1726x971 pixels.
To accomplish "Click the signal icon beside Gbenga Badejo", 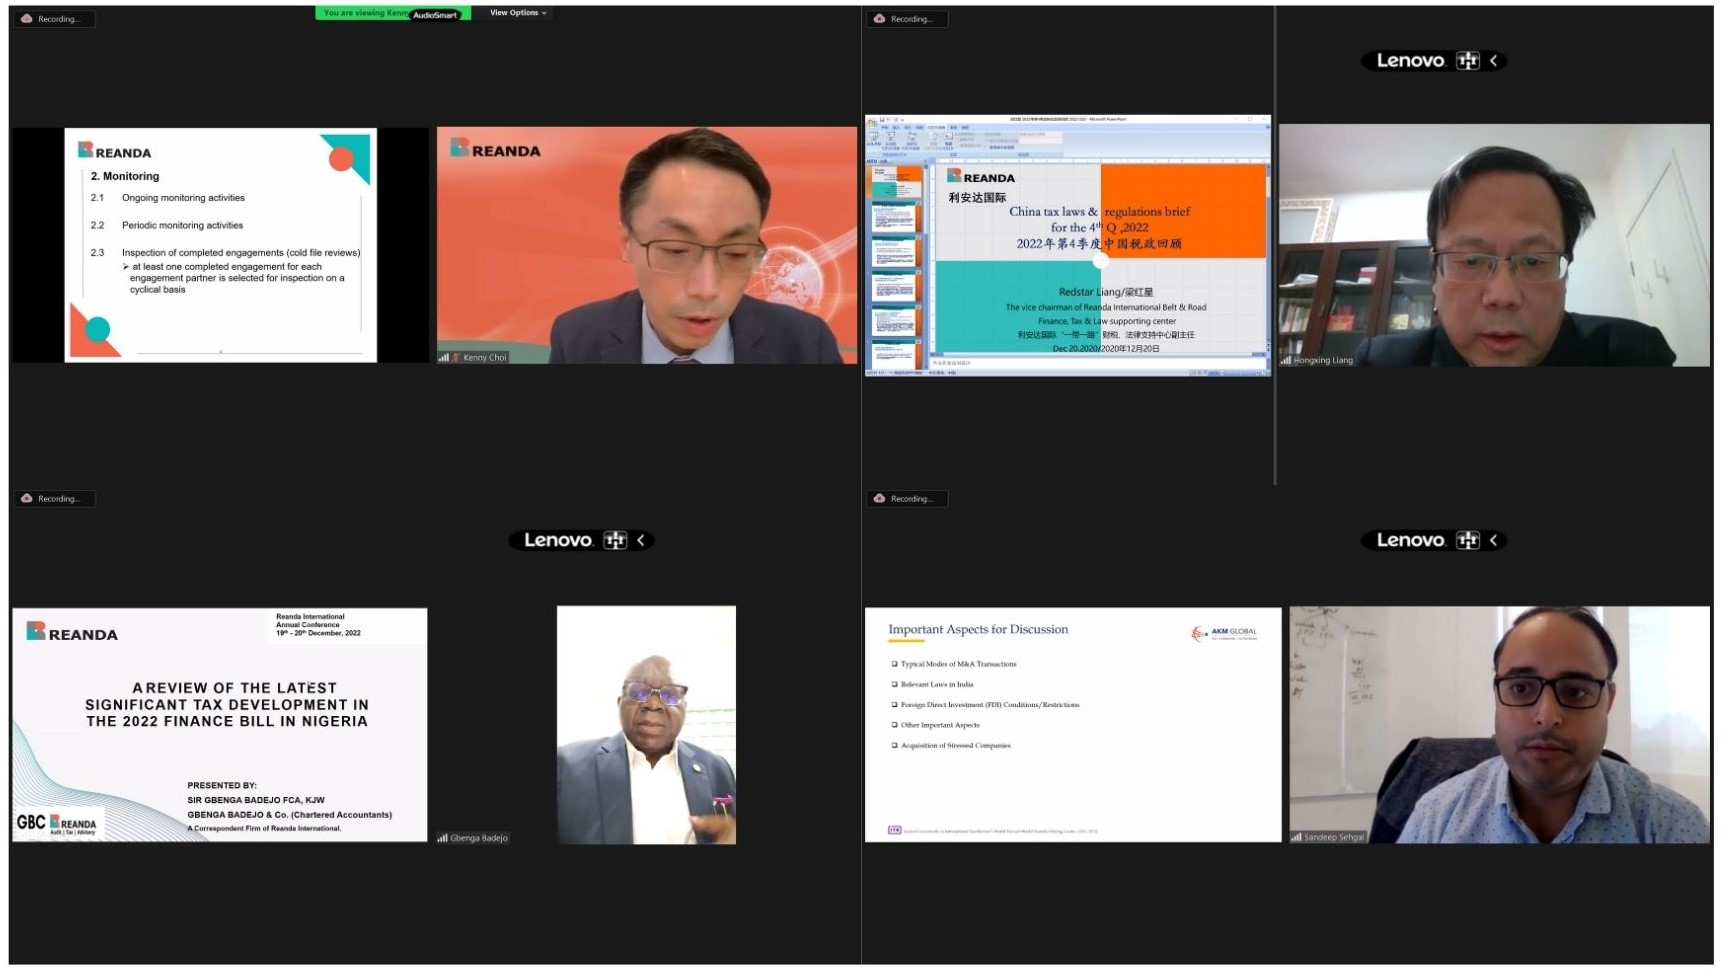I will [x=442, y=839].
